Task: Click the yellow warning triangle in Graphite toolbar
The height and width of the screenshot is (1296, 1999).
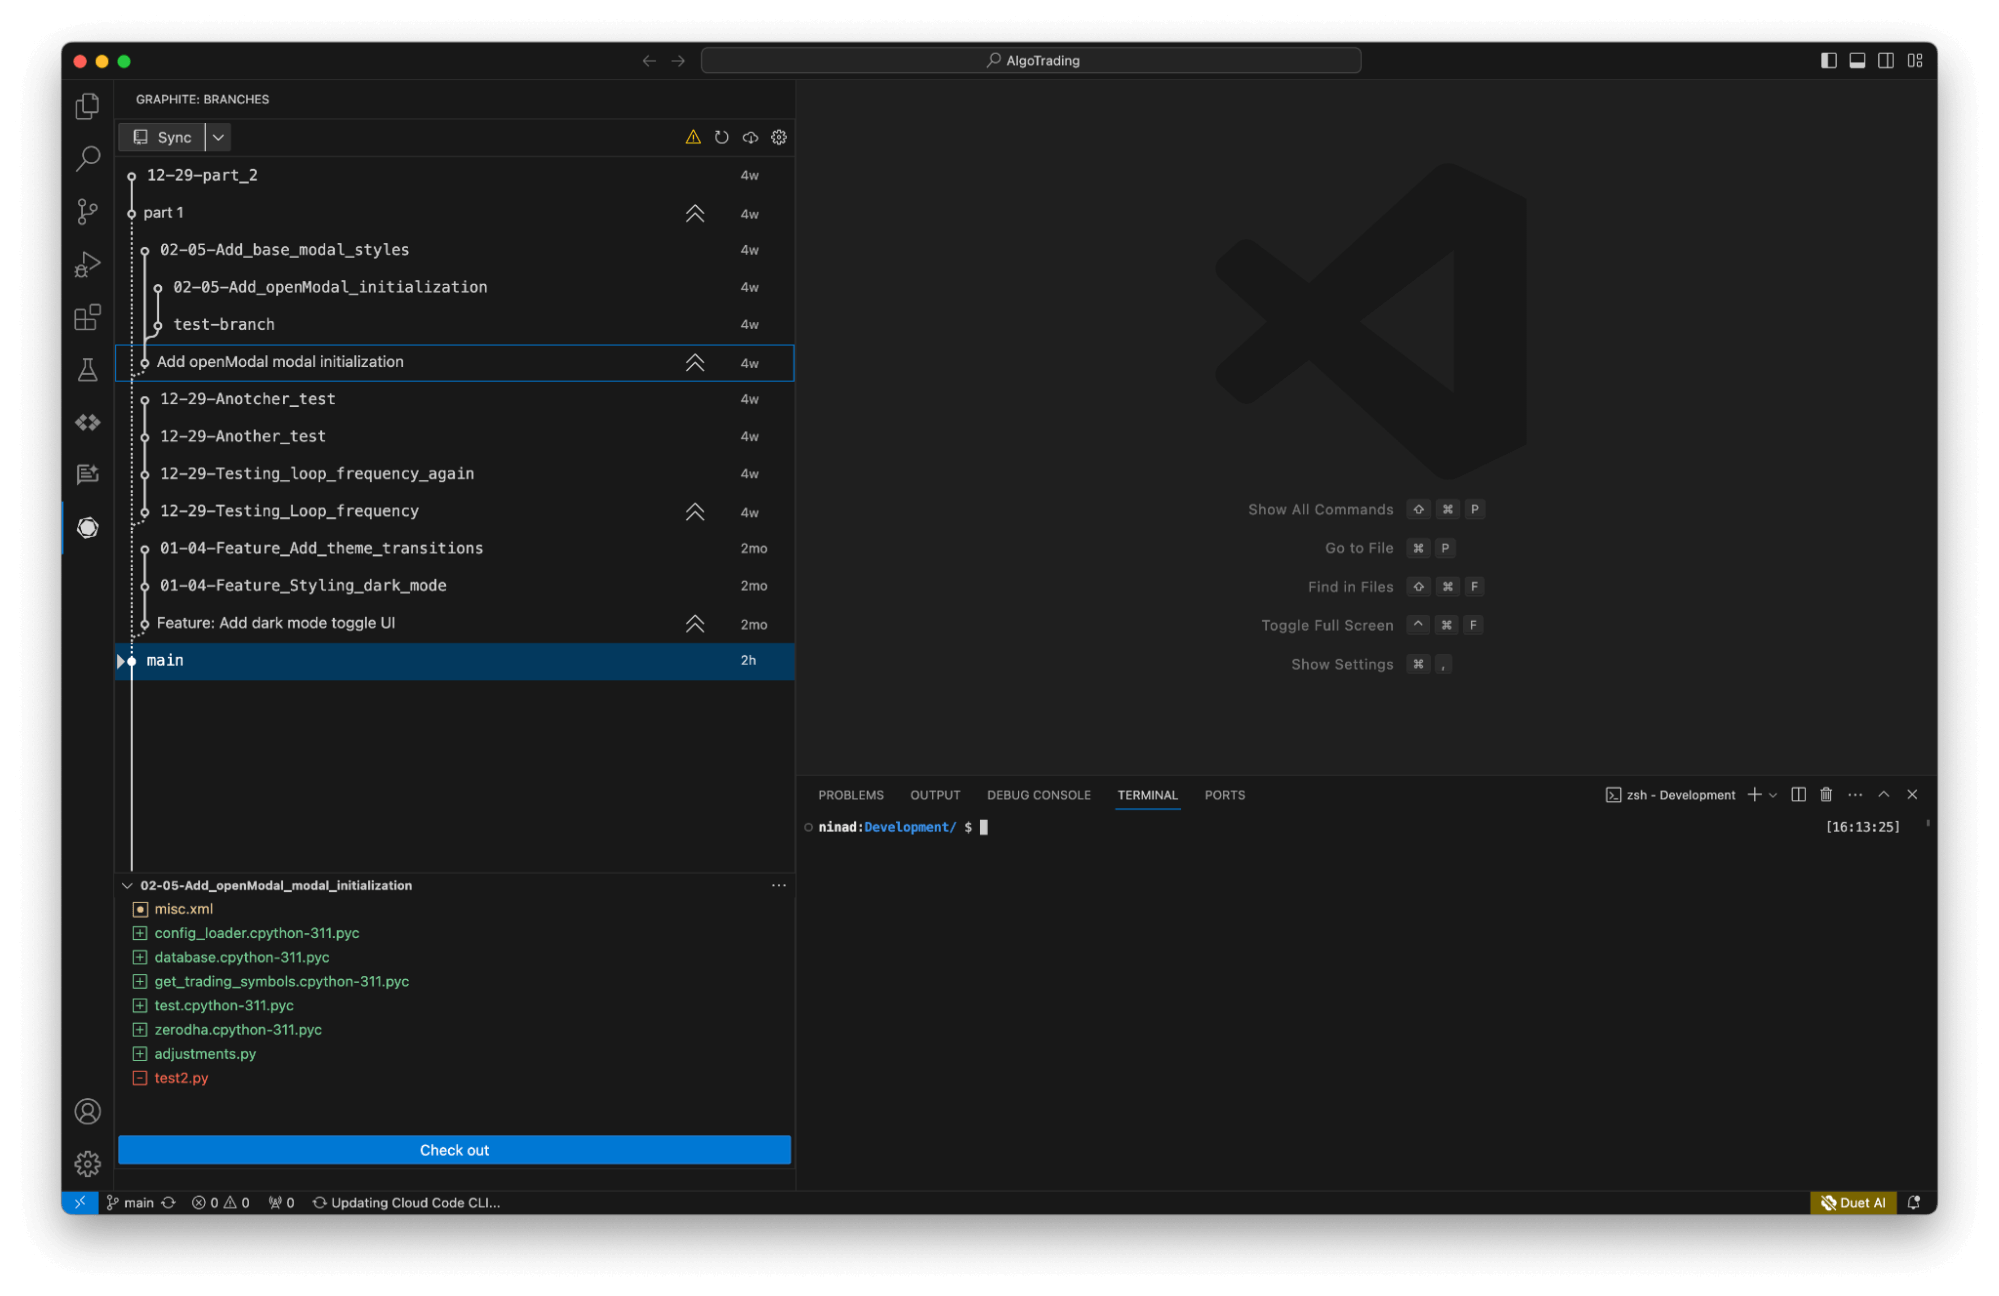Action: (692, 137)
